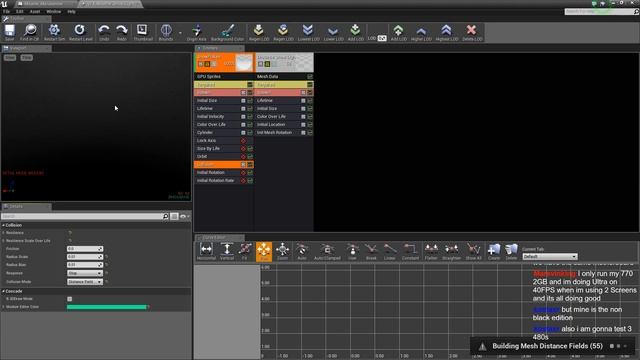
Task: Set curve tangent to Break
Action: coord(371,251)
